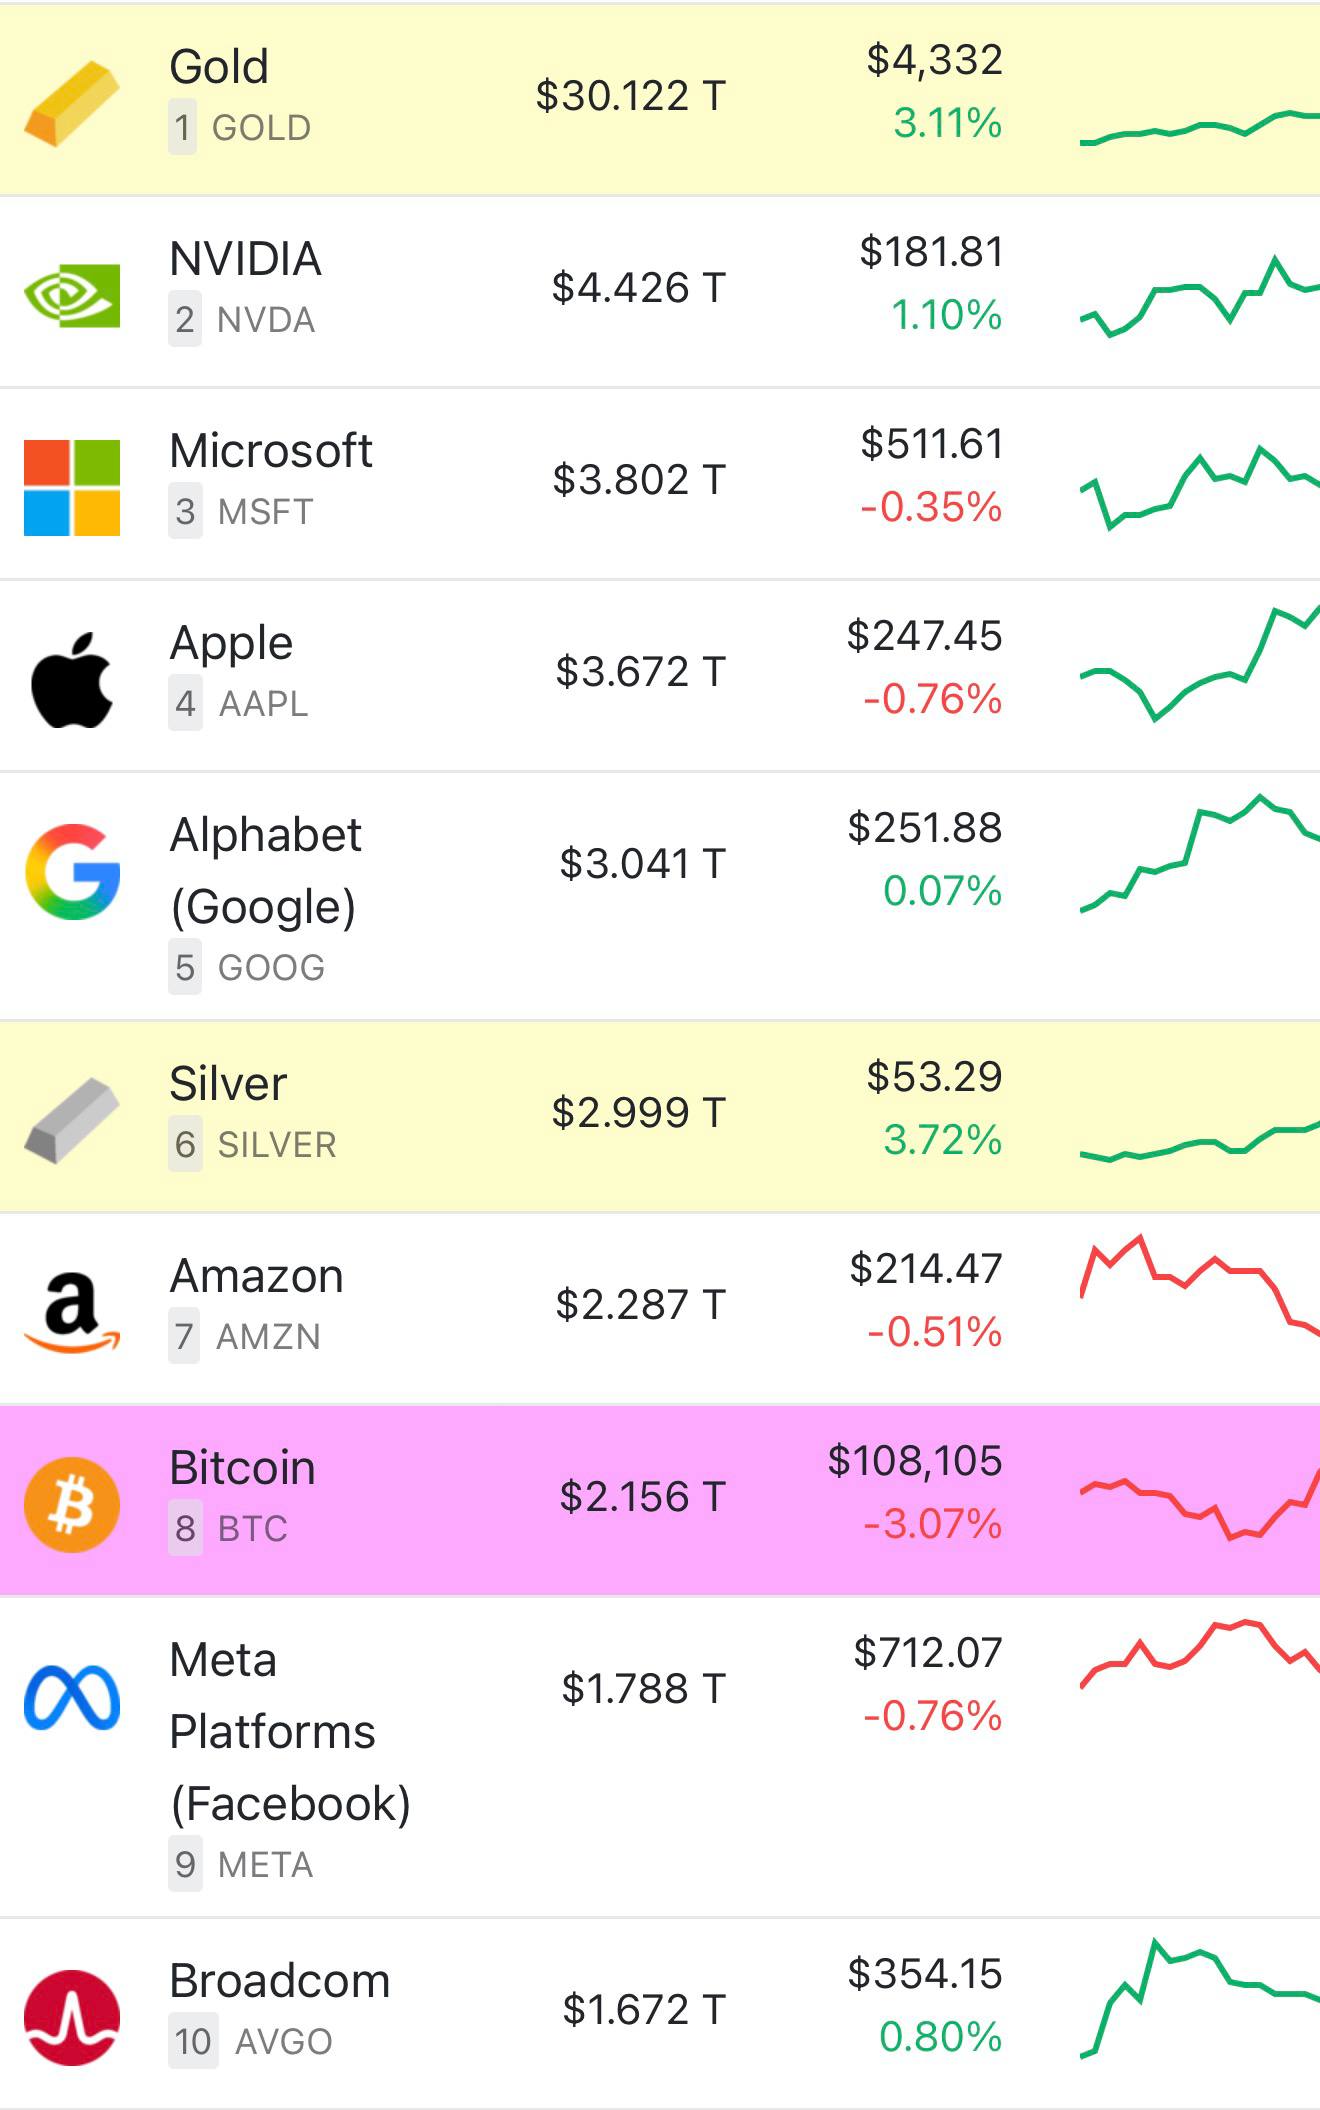
Task: Open the Meta Platforms (Facebook) link
Action: pyautogui.click(x=290, y=1731)
